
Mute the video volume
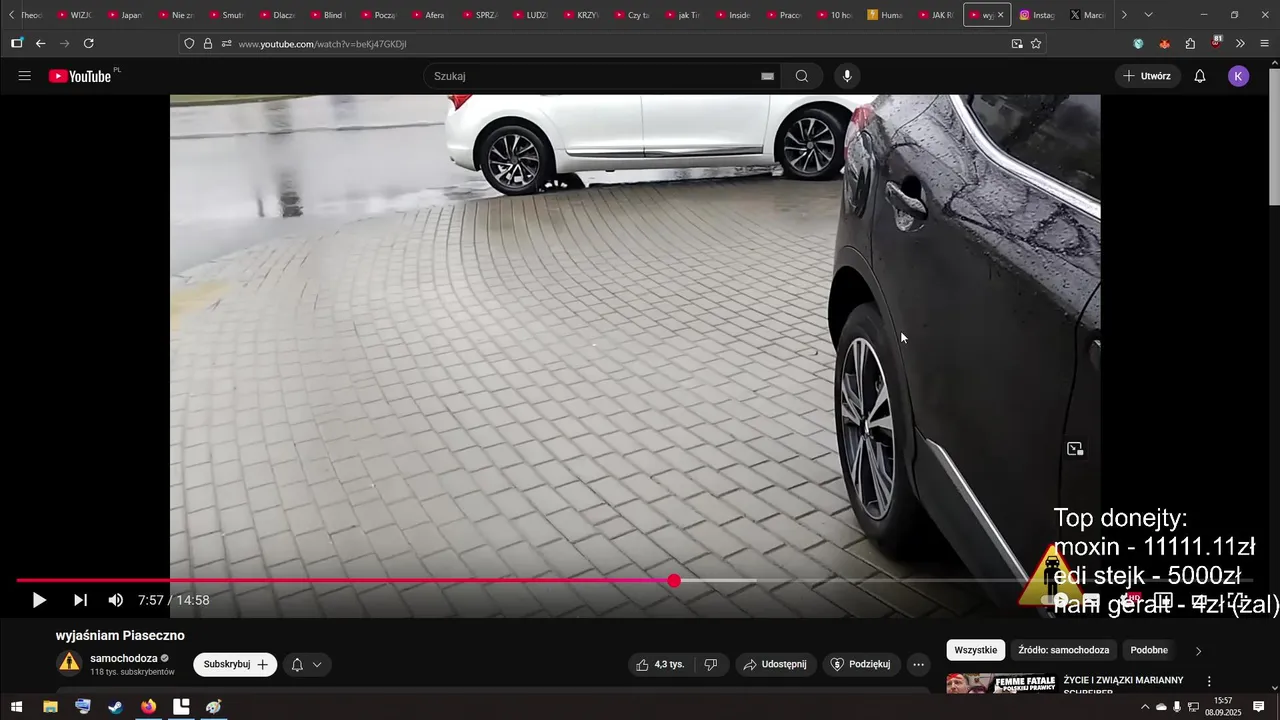point(116,600)
